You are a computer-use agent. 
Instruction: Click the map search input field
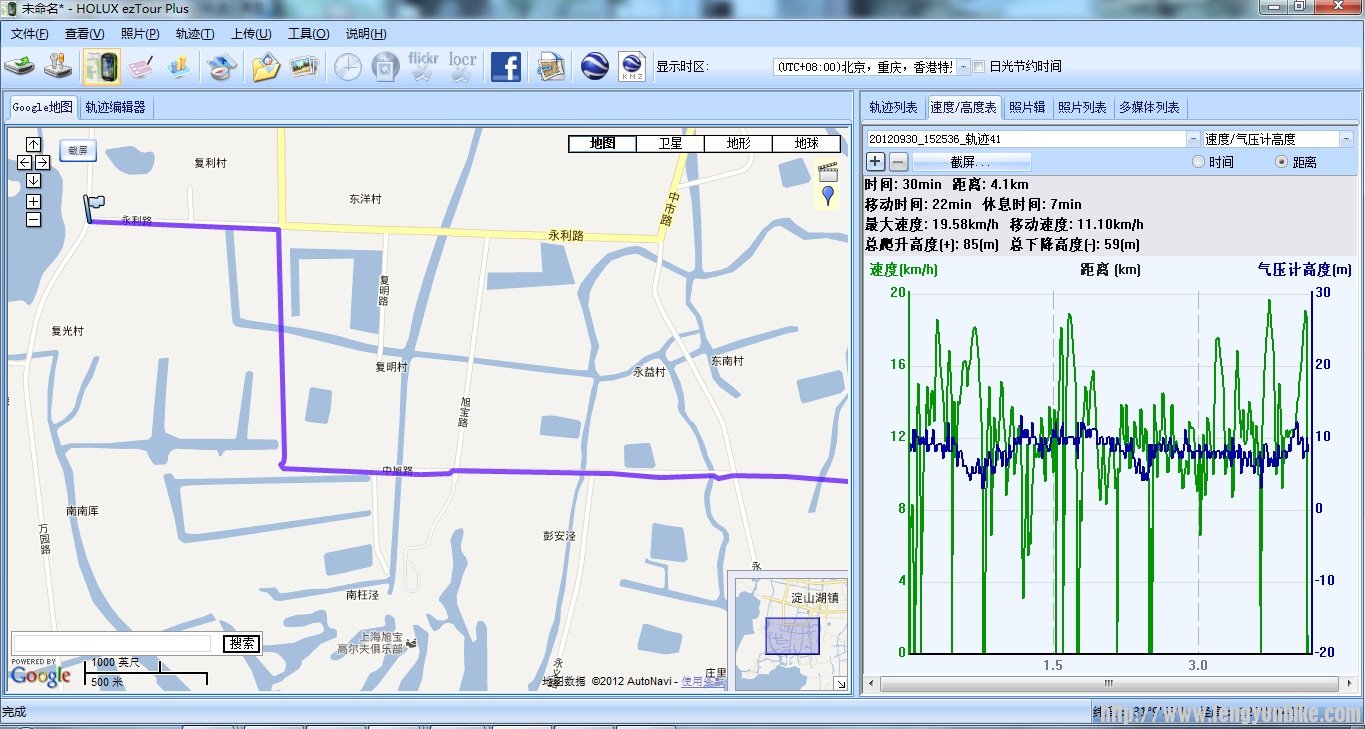pyautogui.click(x=111, y=644)
